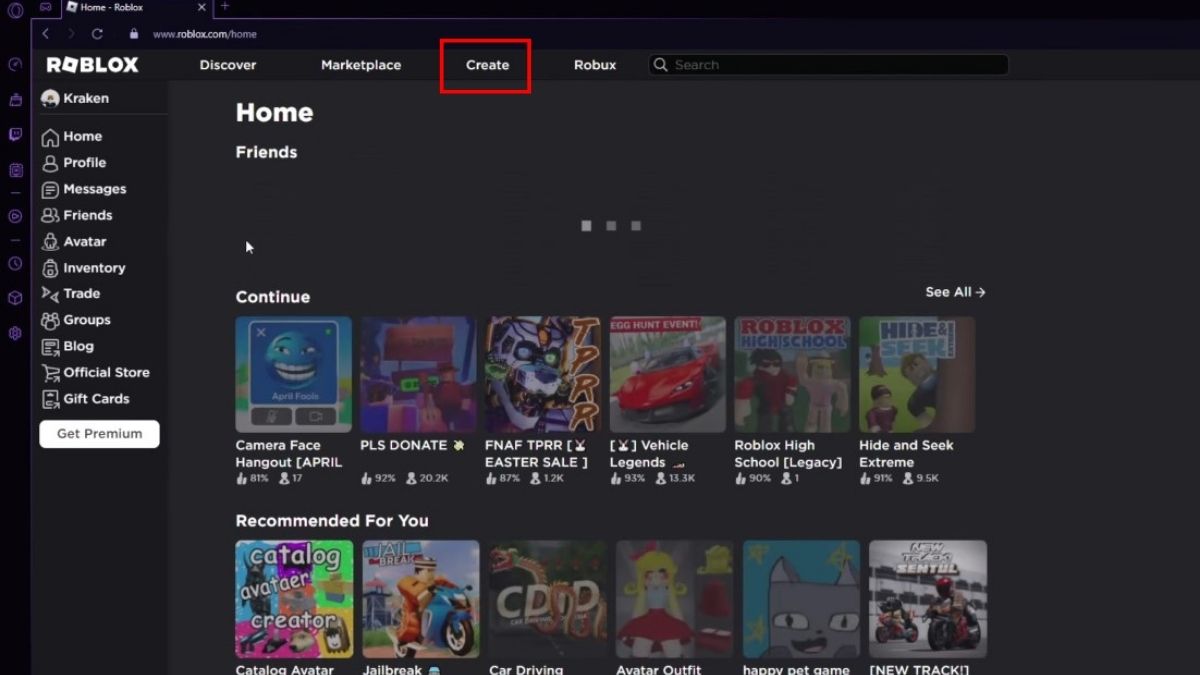Open a new browser tab with plus
This screenshot has width=1200, height=675.
click(x=224, y=6)
